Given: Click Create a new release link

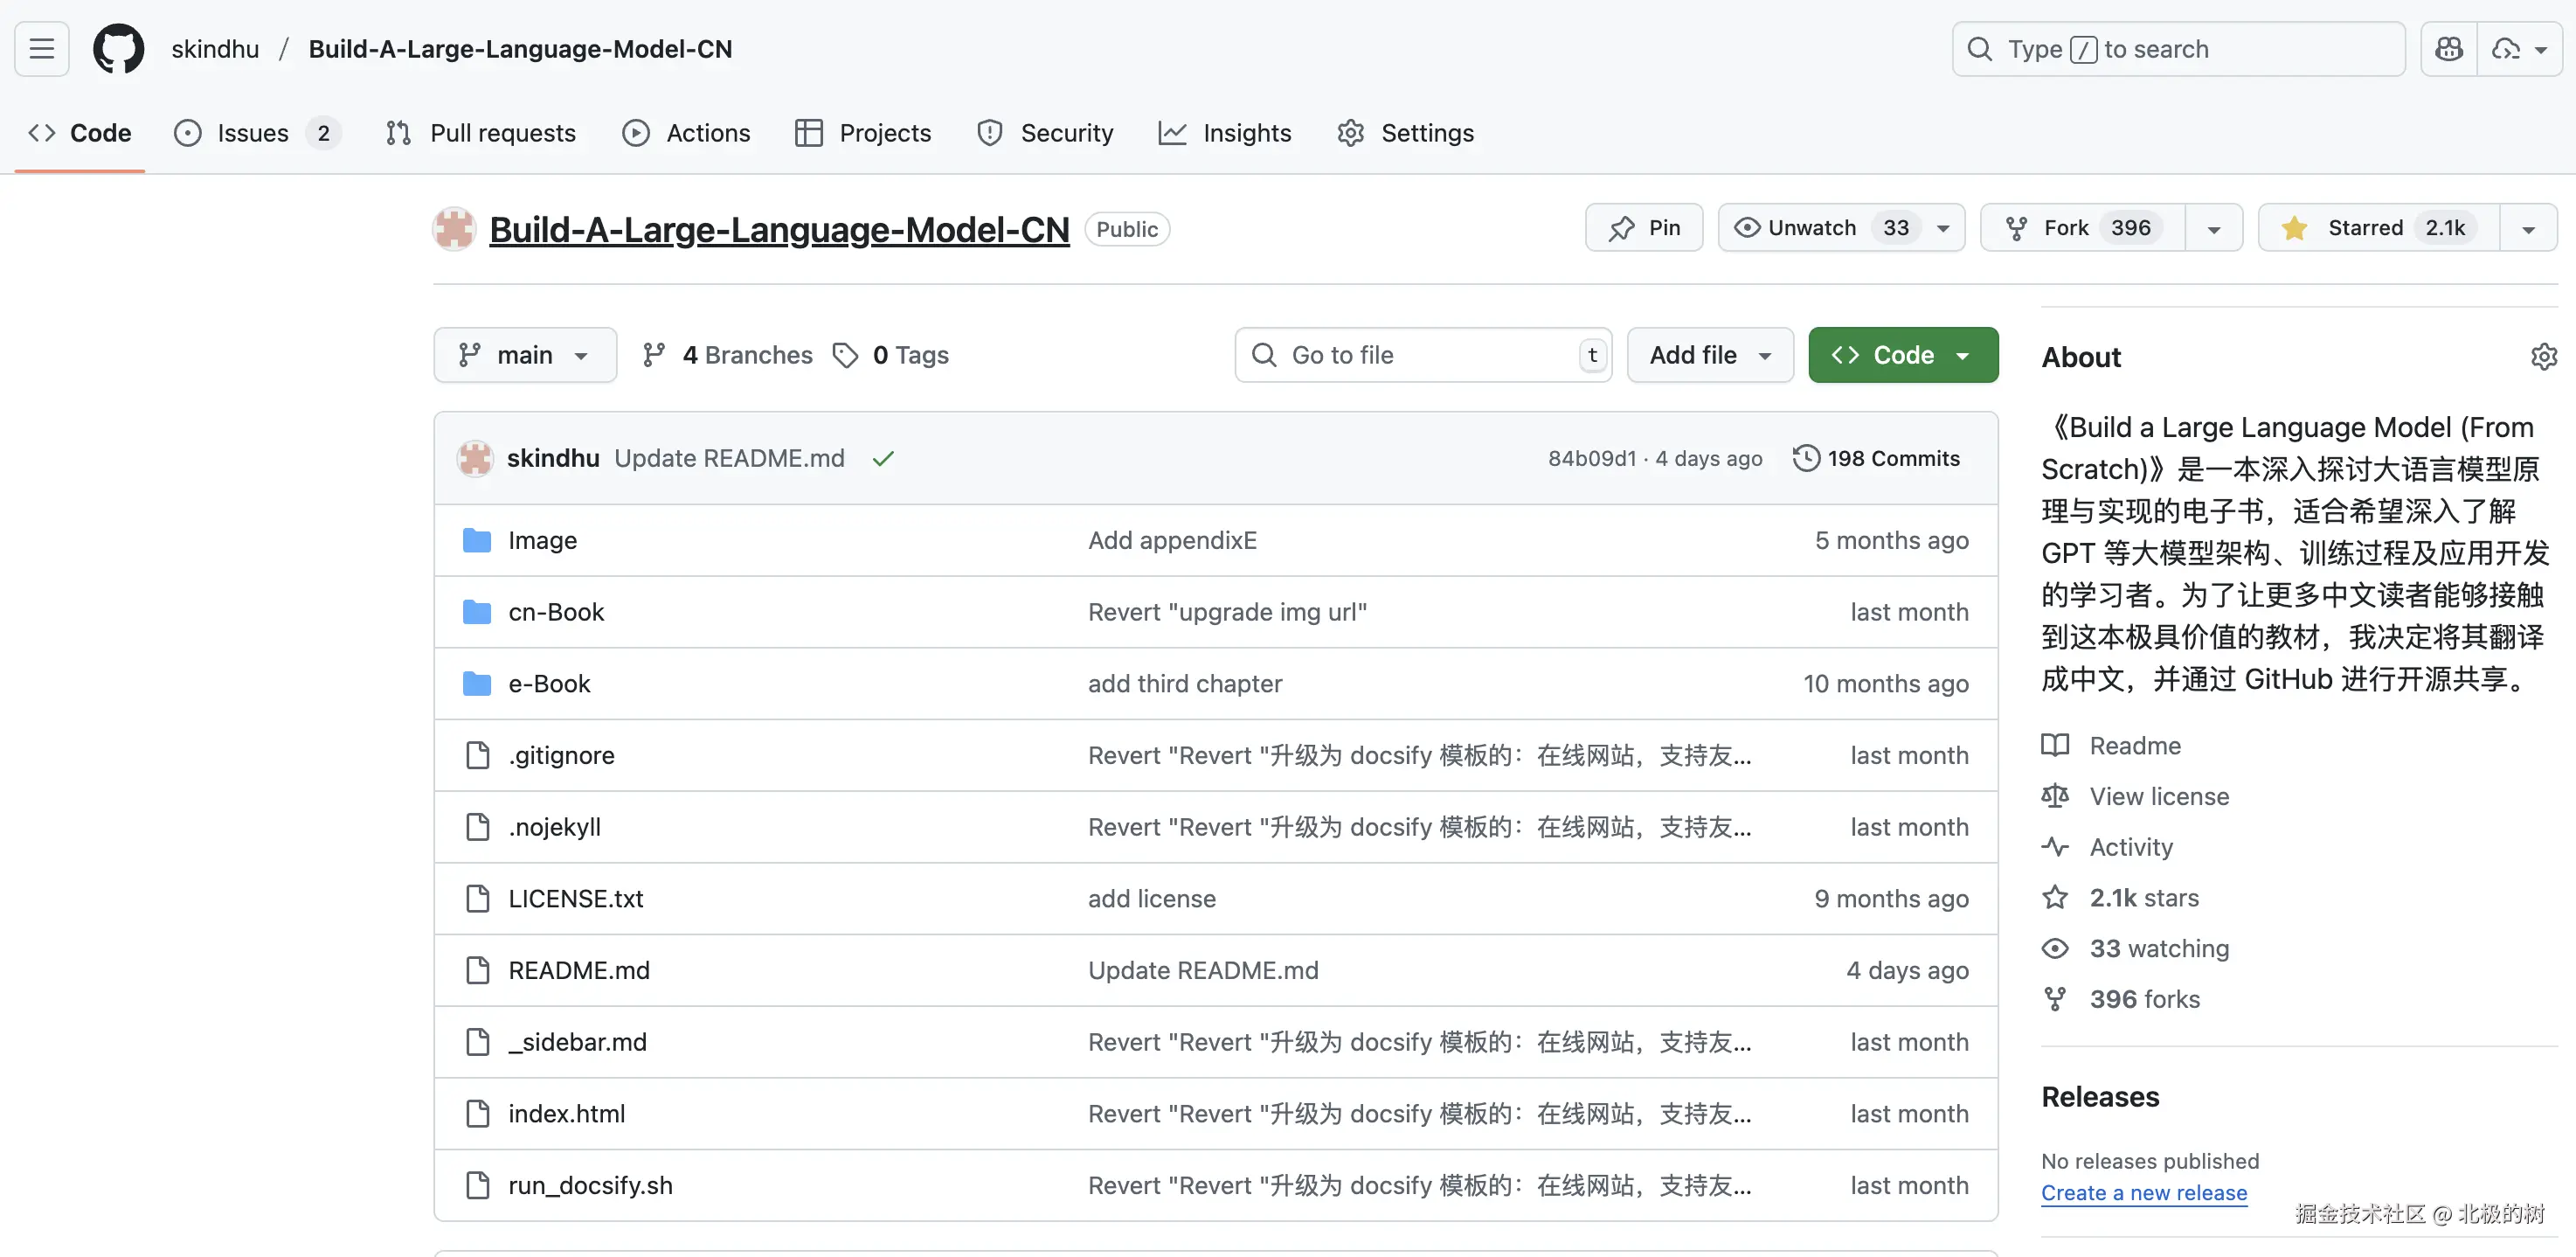Looking at the screenshot, I should click(x=2143, y=1193).
